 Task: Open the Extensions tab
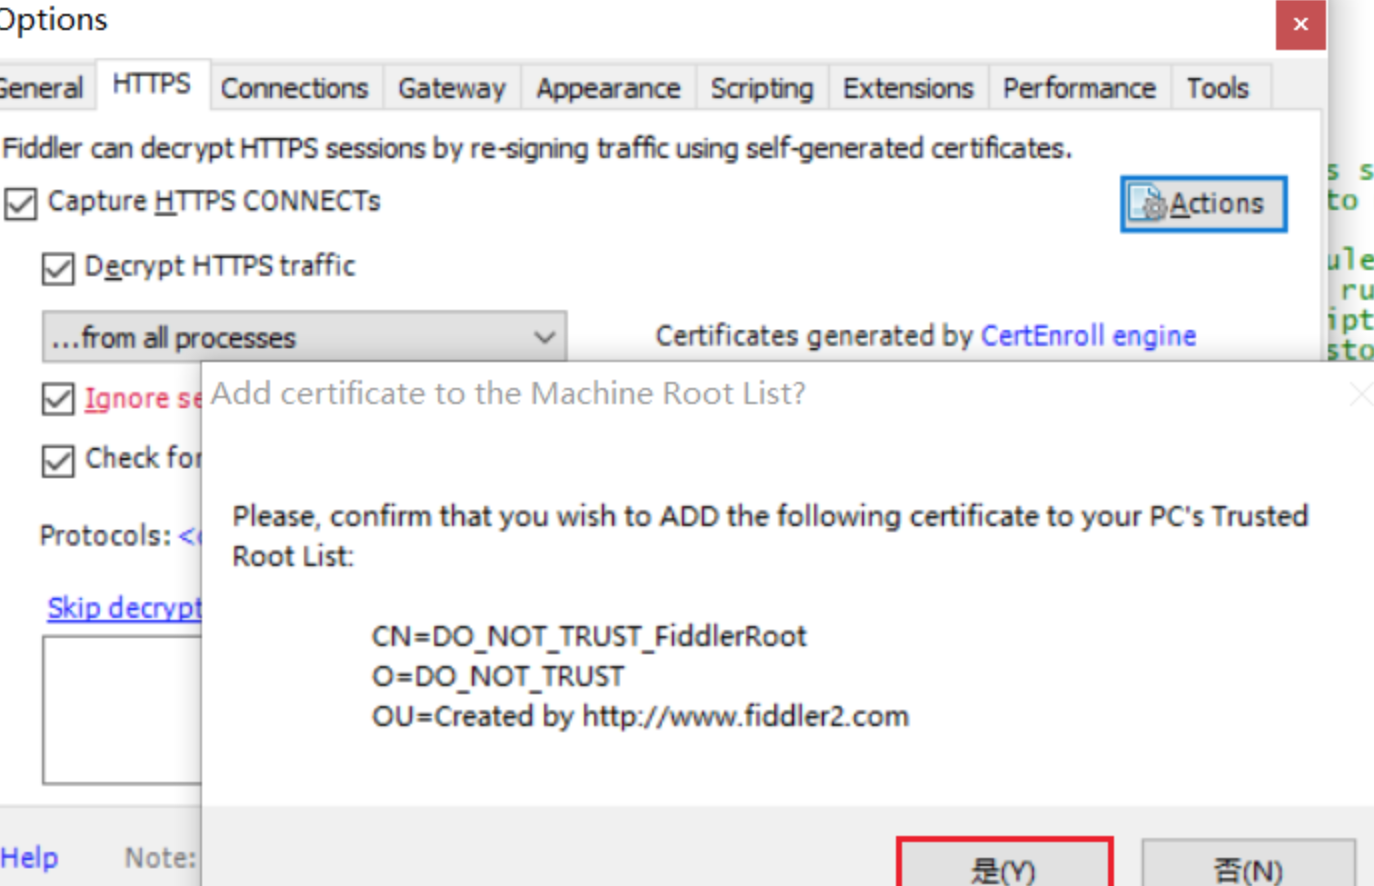(x=908, y=88)
